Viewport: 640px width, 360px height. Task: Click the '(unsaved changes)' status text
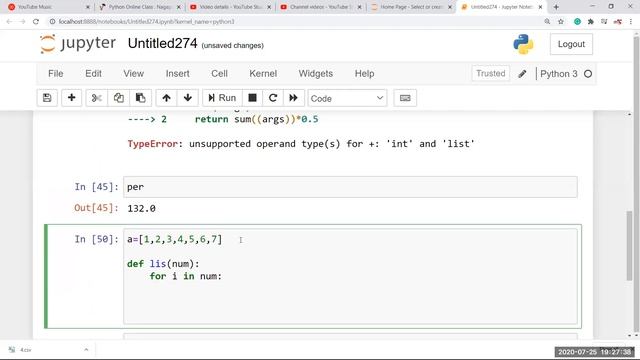coord(233,45)
